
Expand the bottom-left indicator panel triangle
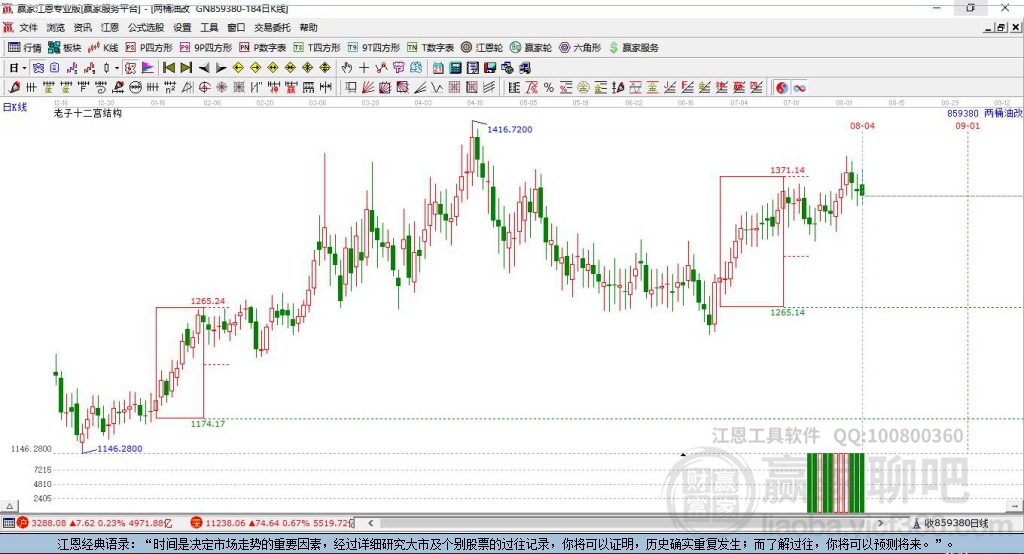click(9, 506)
